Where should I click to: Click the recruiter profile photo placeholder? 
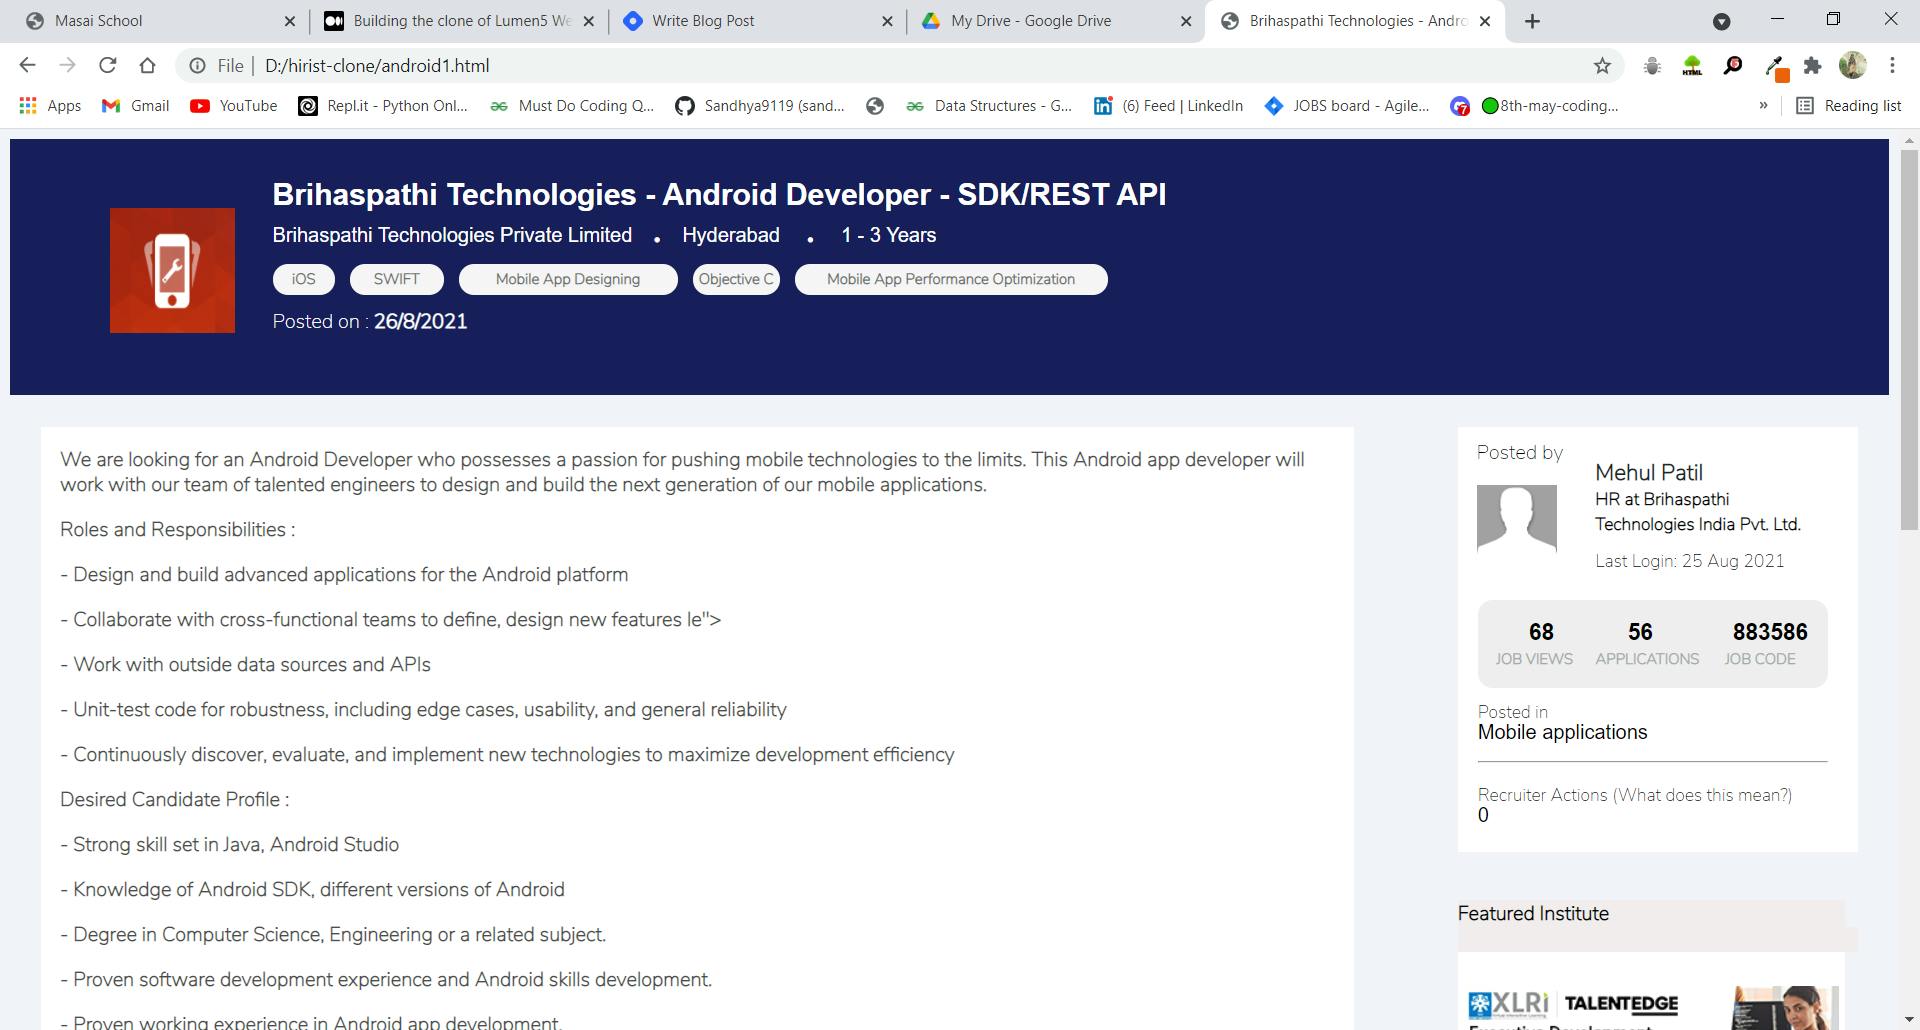(x=1517, y=518)
